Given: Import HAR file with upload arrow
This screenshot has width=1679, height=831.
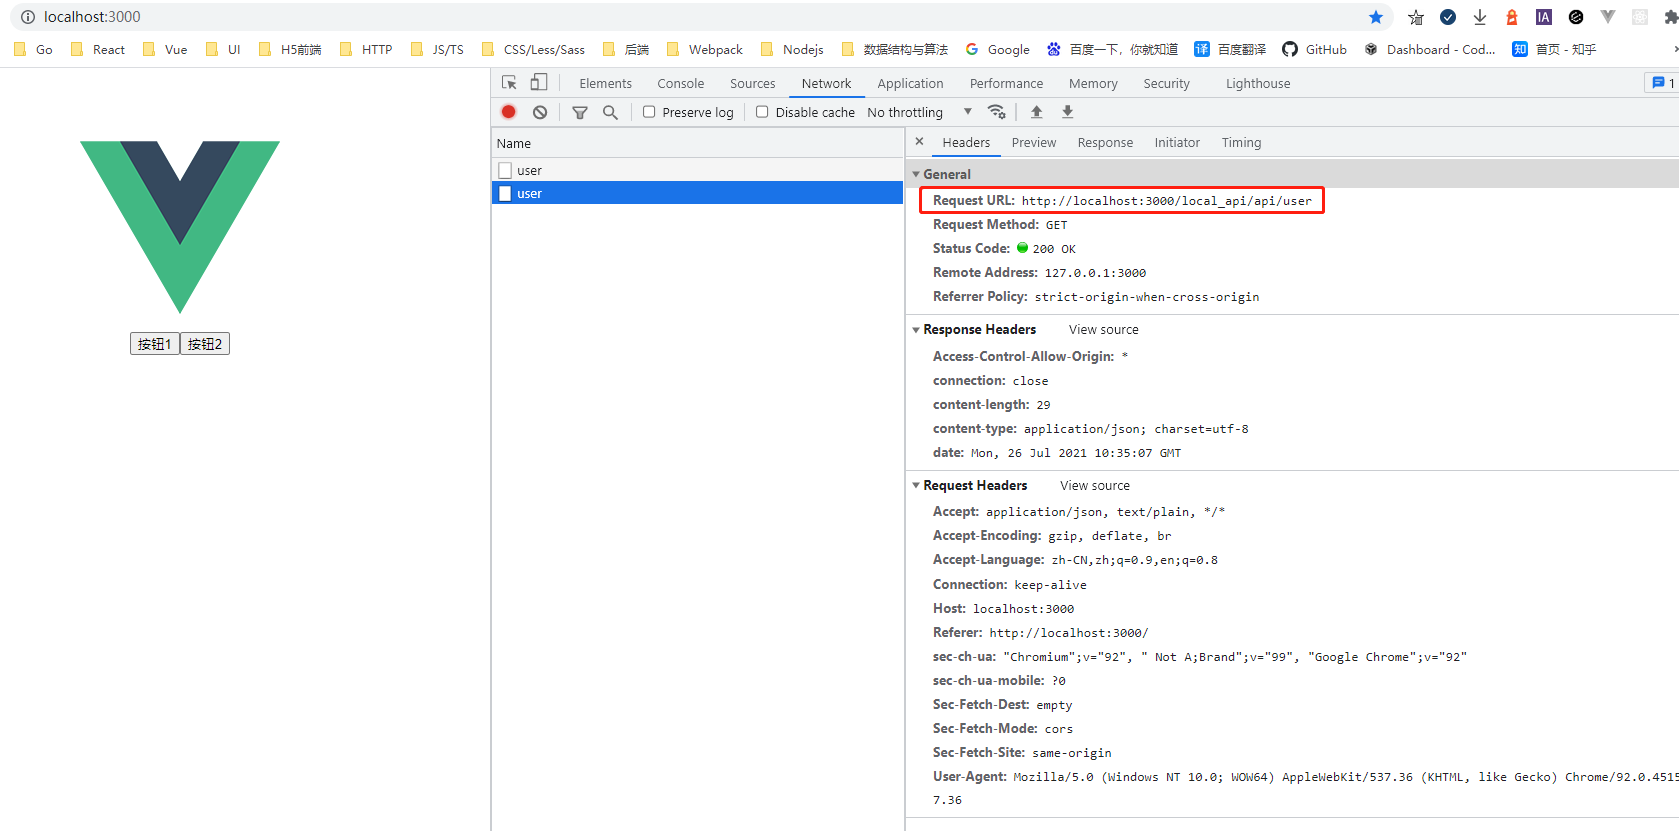Looking at the screenshot, I should [x=1037, y=112].
